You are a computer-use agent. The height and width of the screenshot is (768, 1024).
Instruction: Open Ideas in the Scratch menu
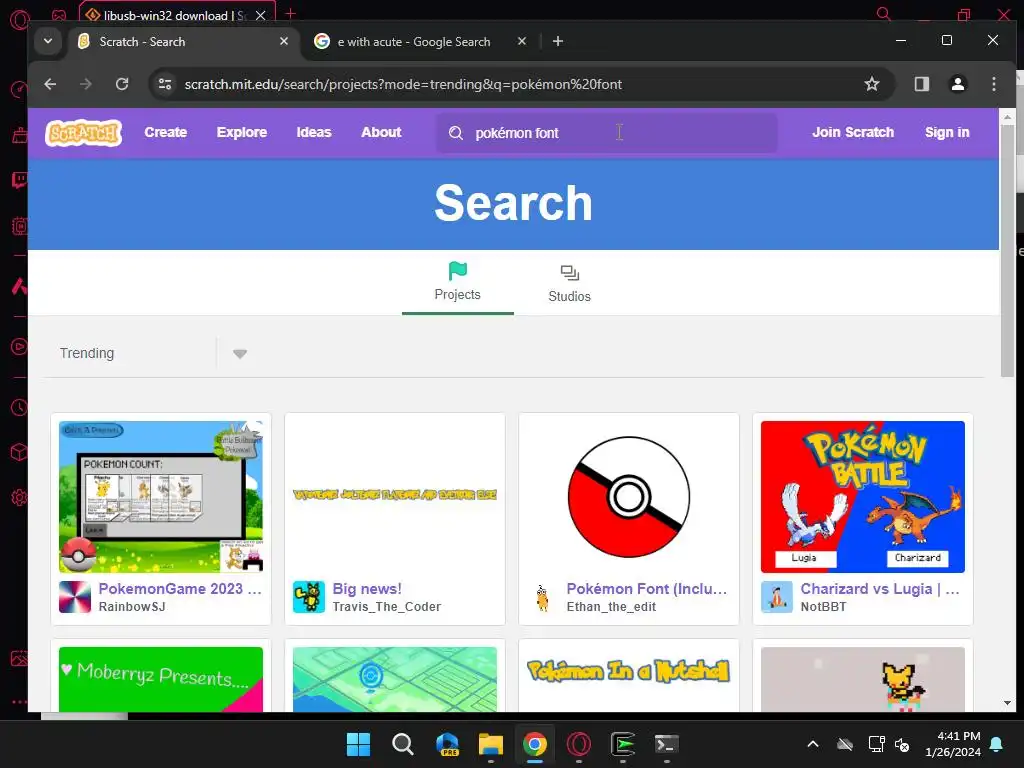point(314,133)
